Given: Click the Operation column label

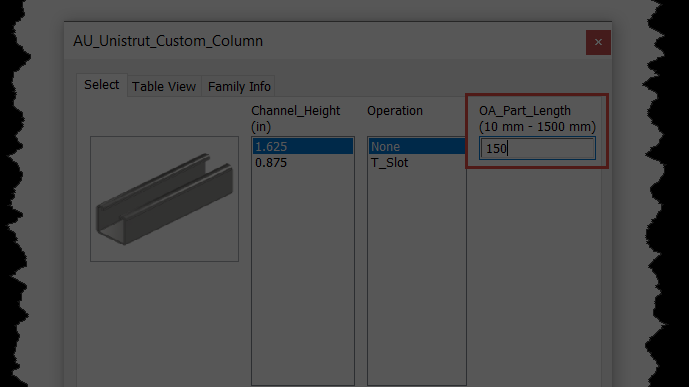Looking at the screenshot, I should pos(395,111).
